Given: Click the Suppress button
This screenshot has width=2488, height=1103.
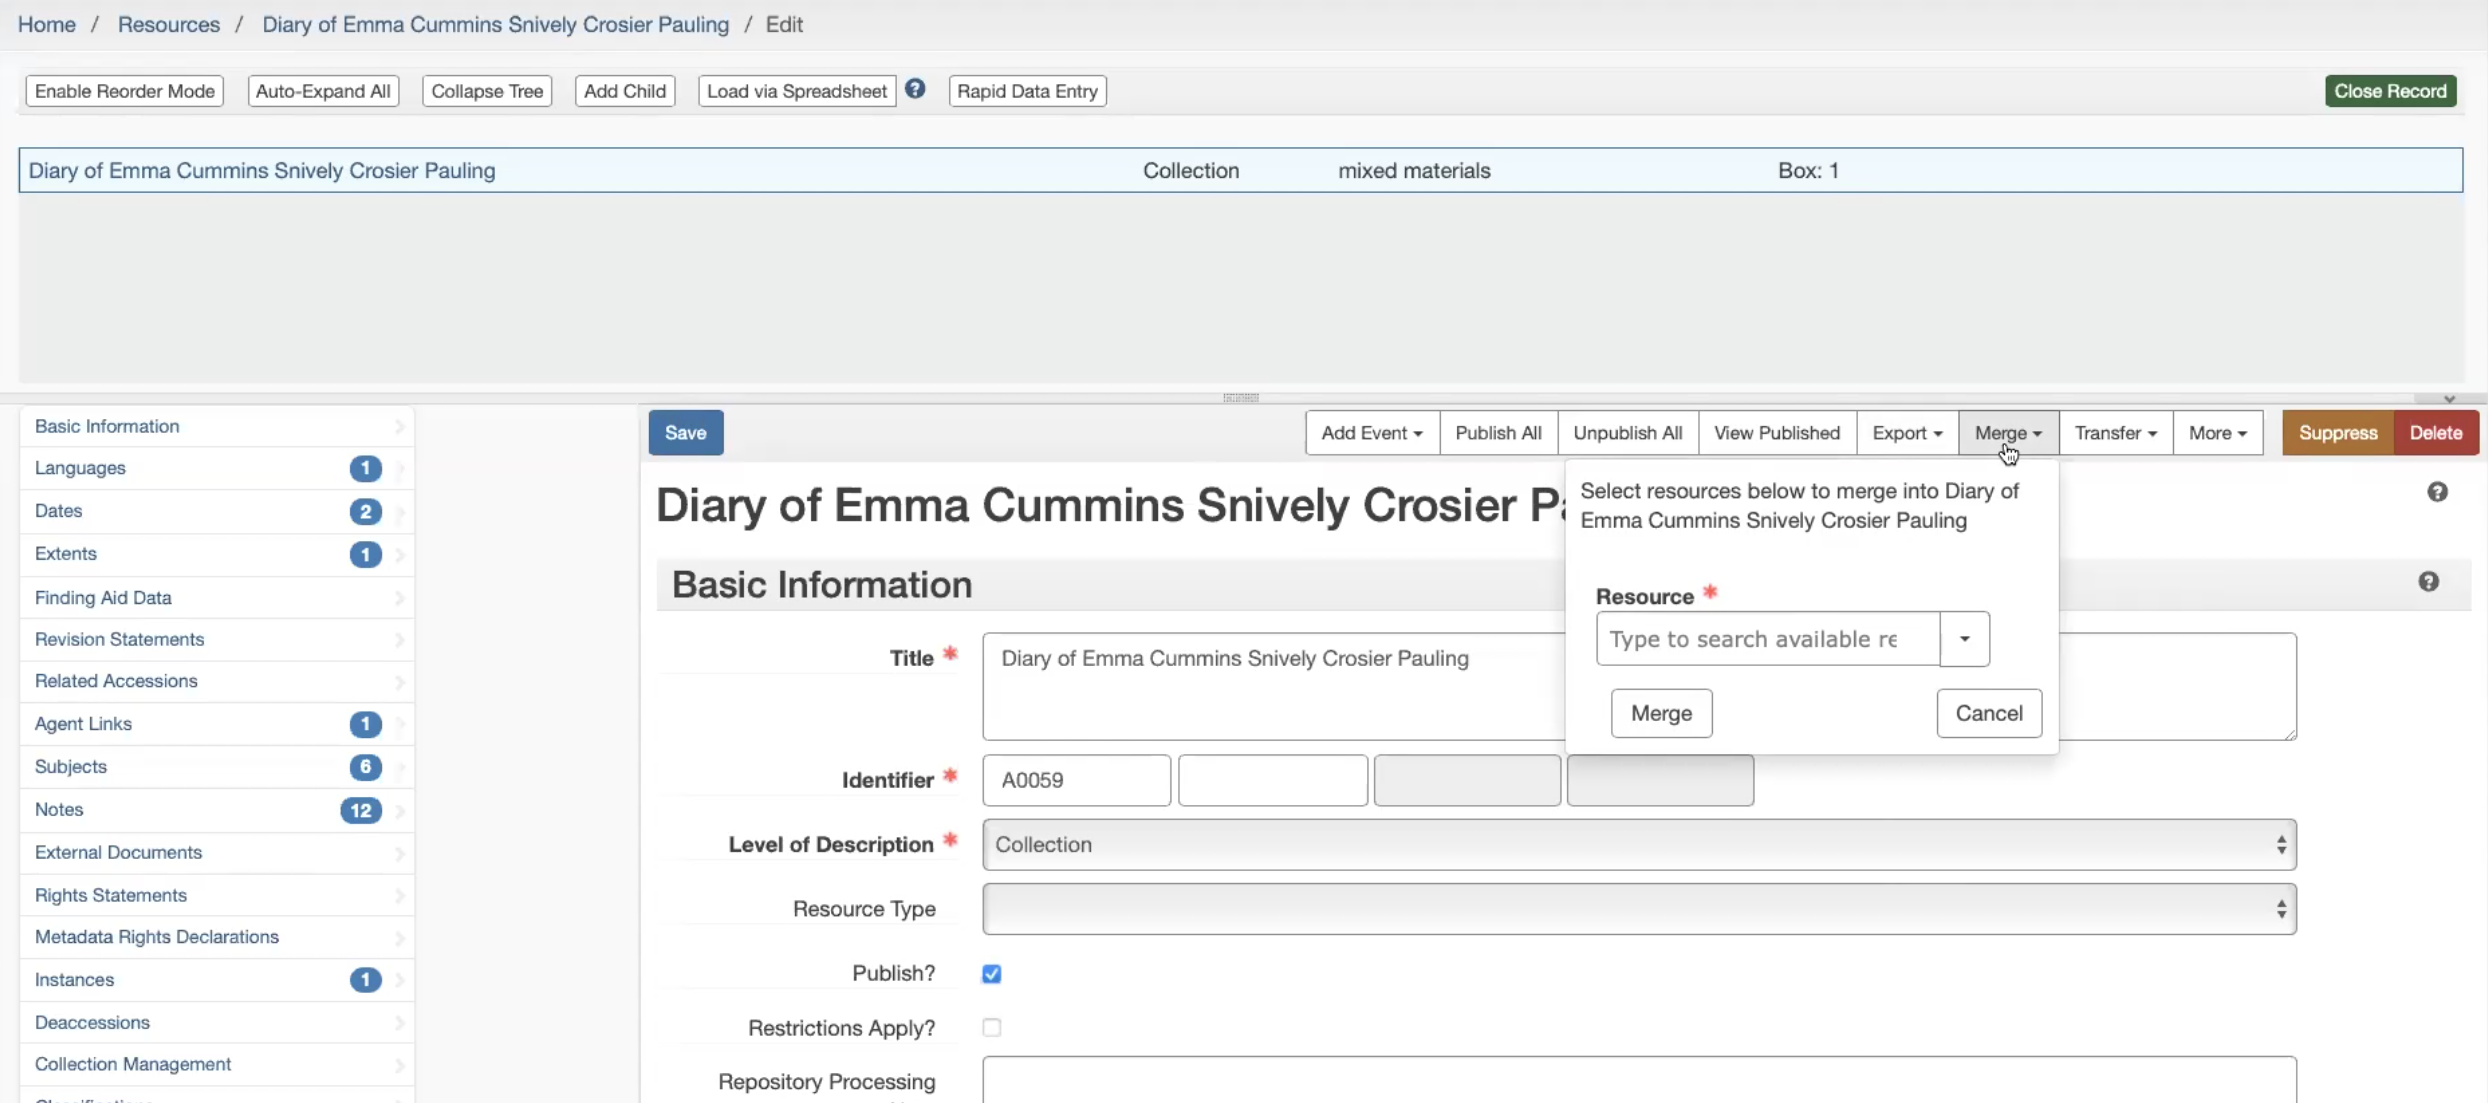Looking at the screenshot, I should tap(2338, 432).
